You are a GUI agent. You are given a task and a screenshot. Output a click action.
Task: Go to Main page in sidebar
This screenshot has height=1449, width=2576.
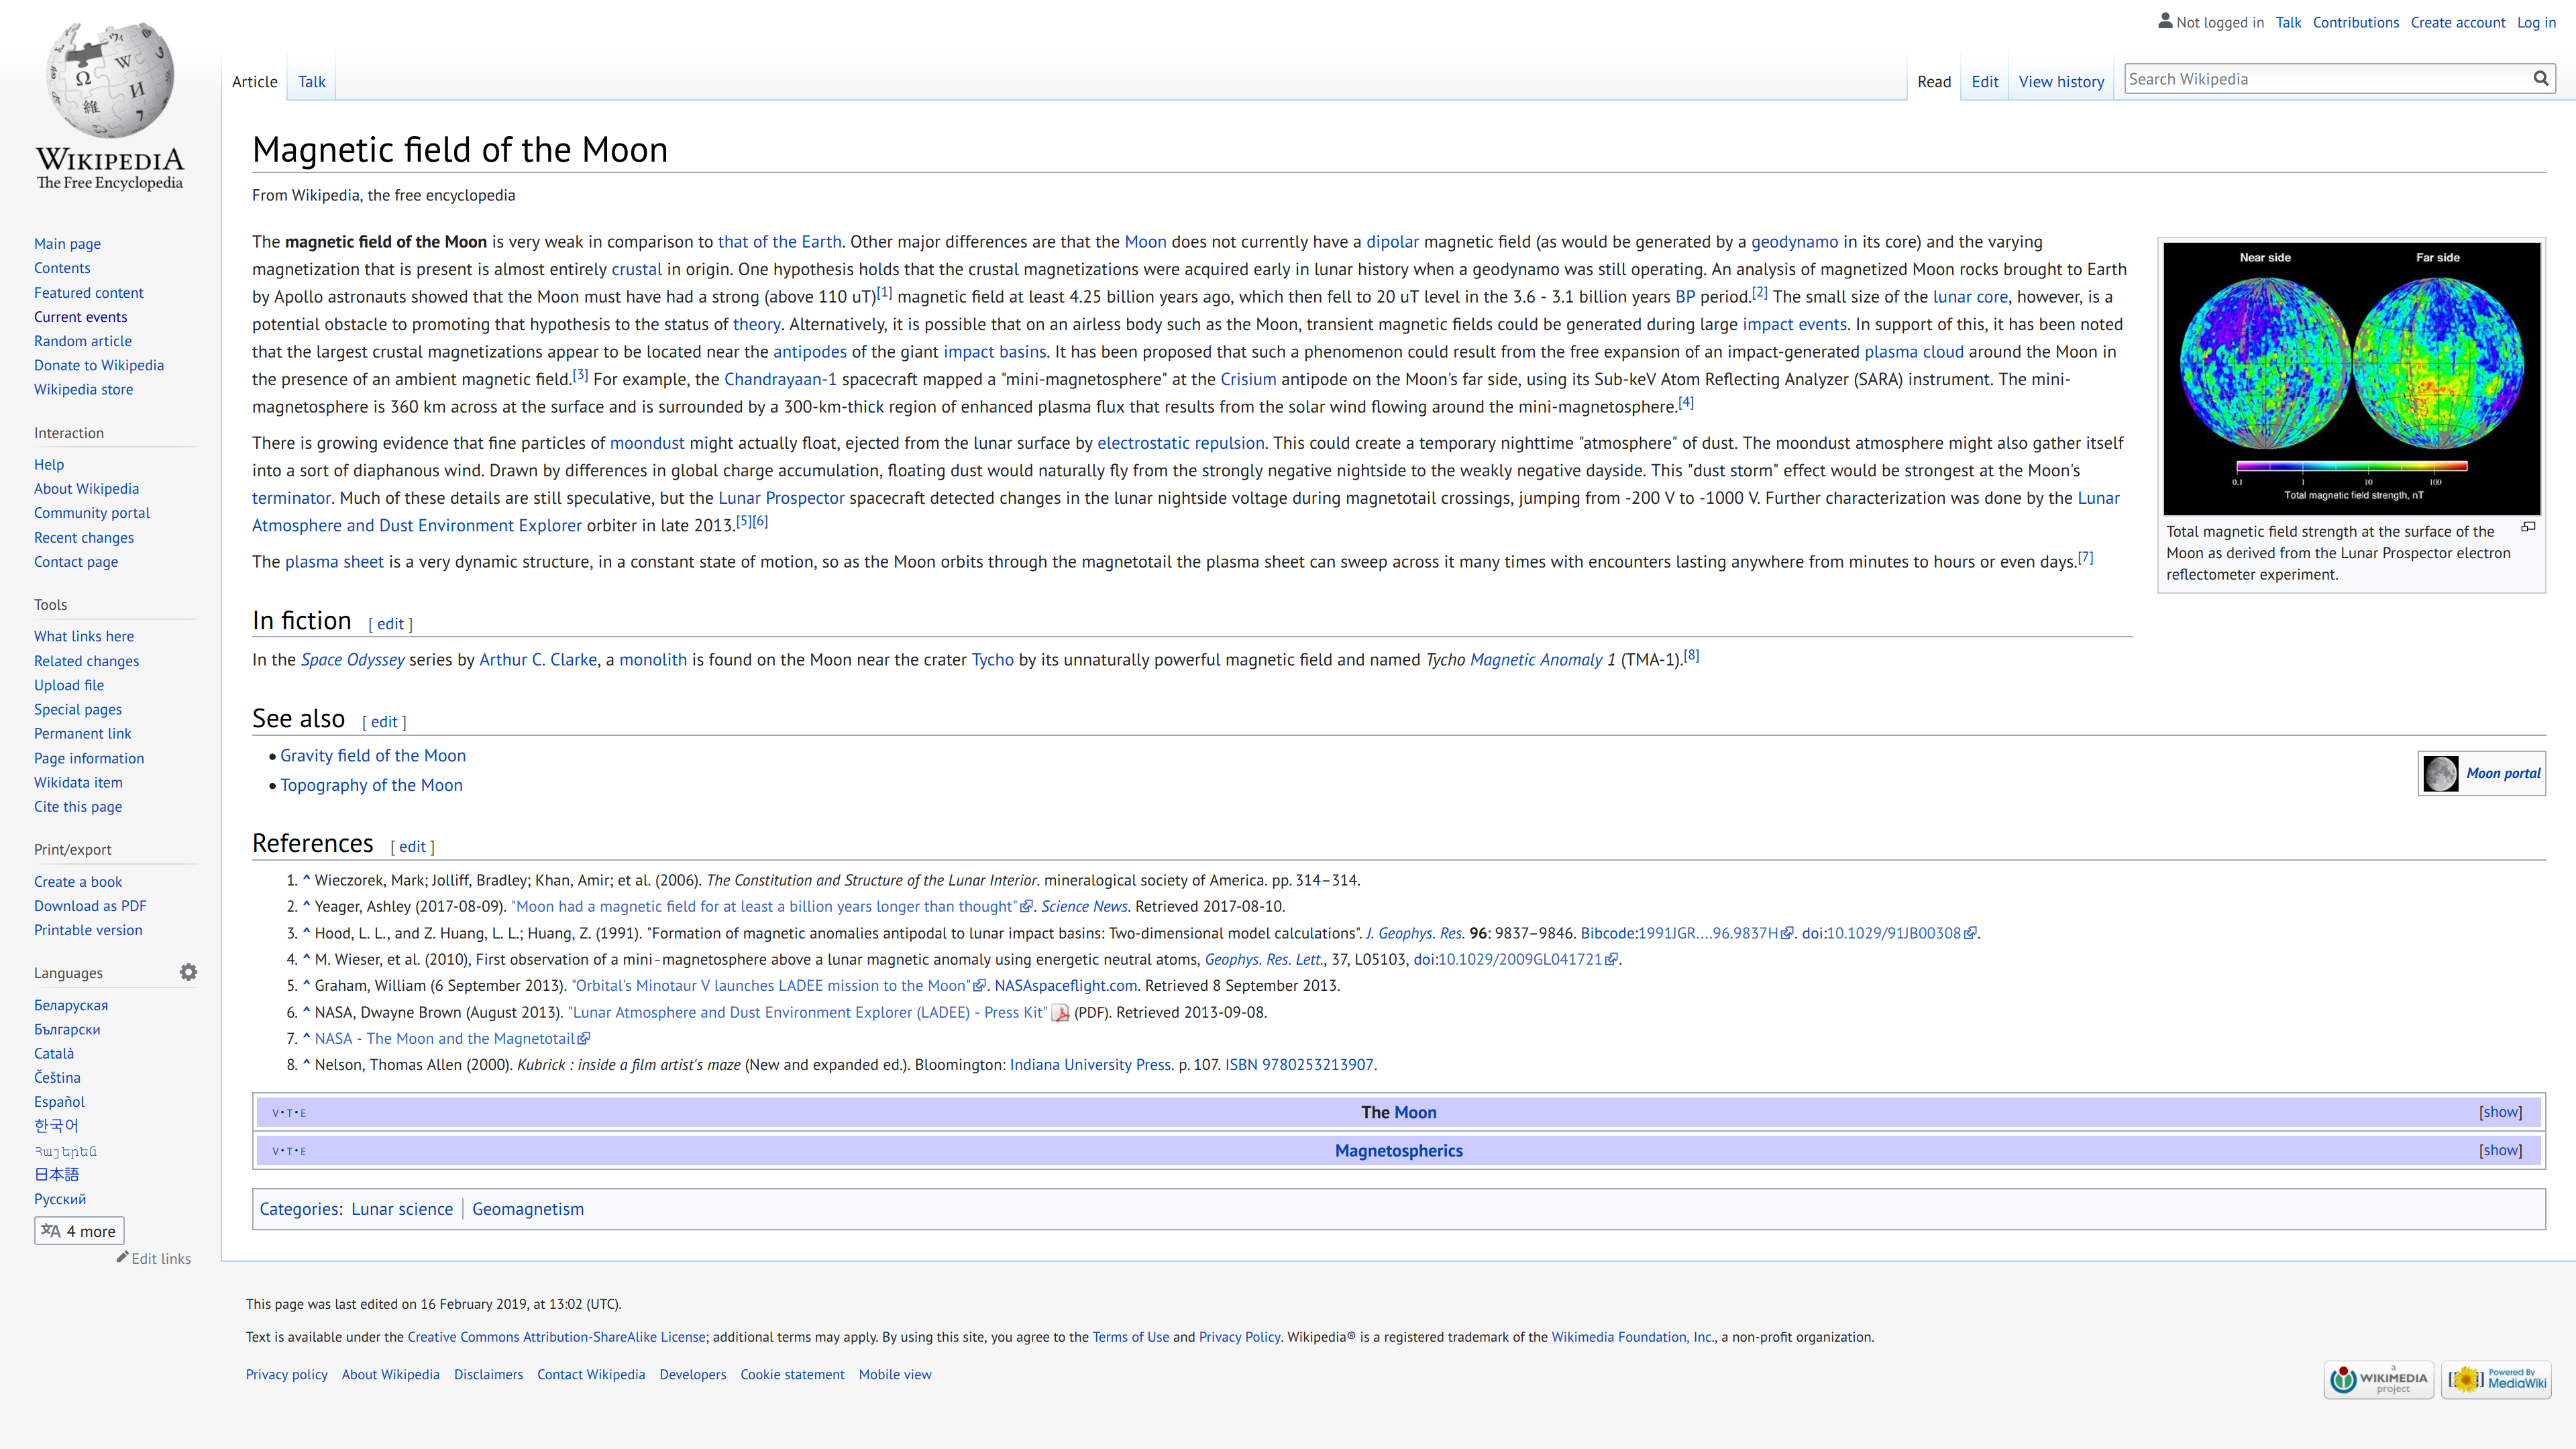(x=67, y=244)
